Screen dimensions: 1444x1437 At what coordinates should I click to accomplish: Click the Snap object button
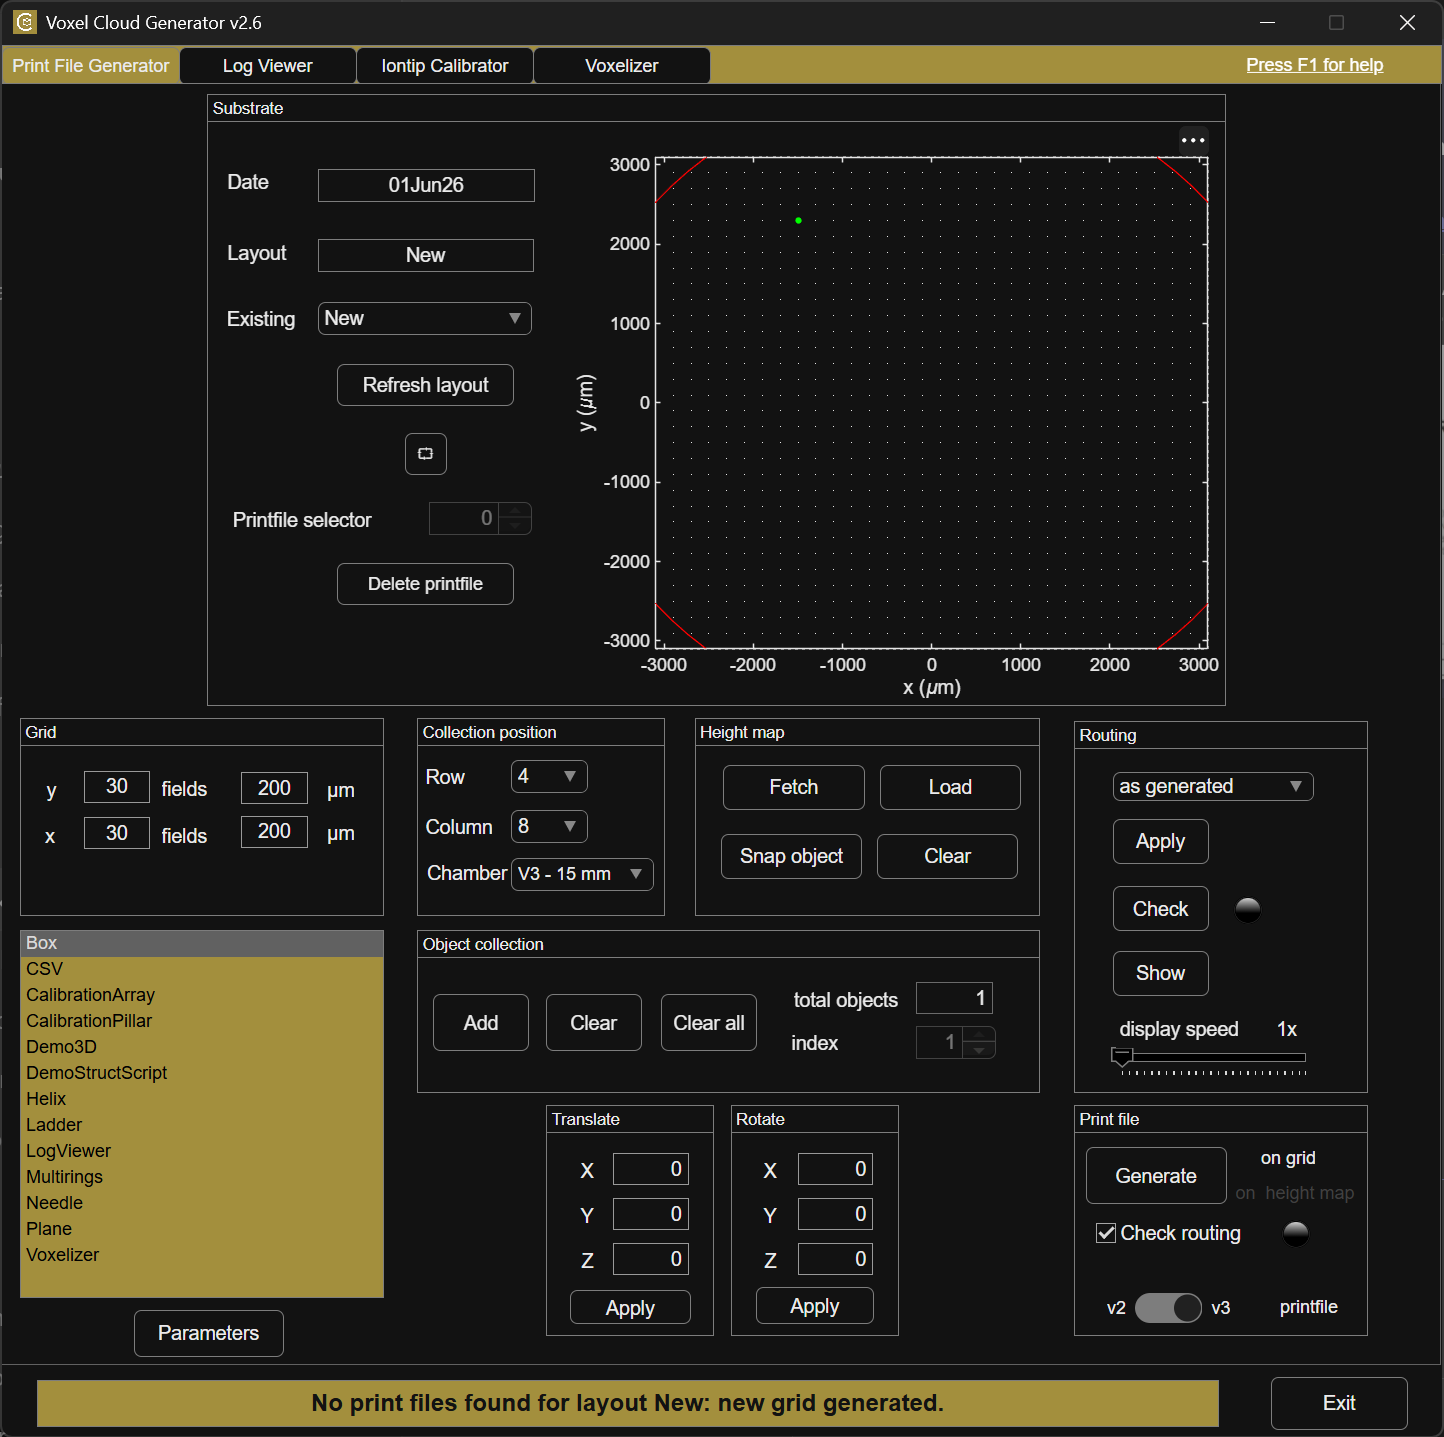791,856
